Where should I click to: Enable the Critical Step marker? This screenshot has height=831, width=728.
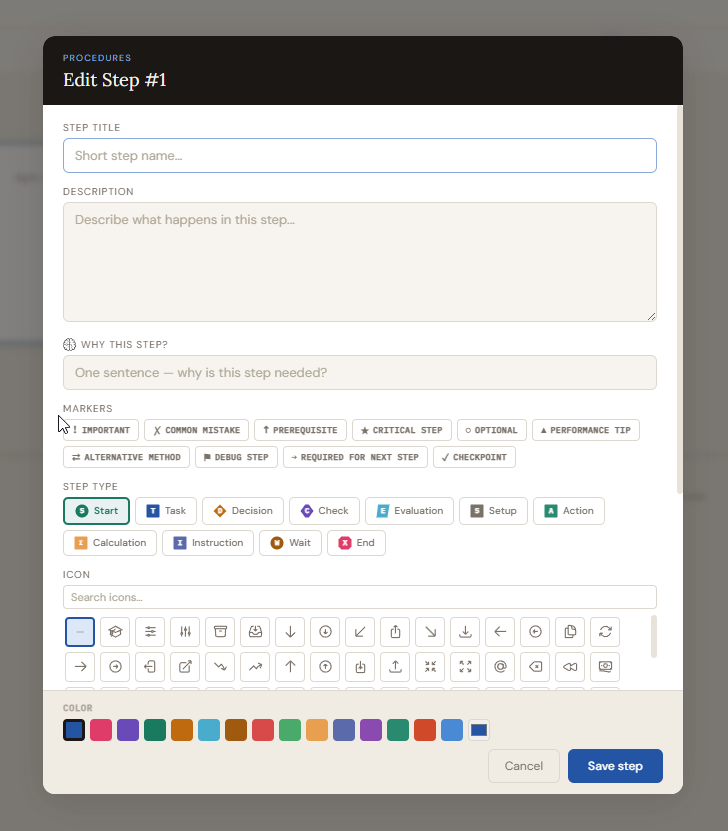pos(402,430)
